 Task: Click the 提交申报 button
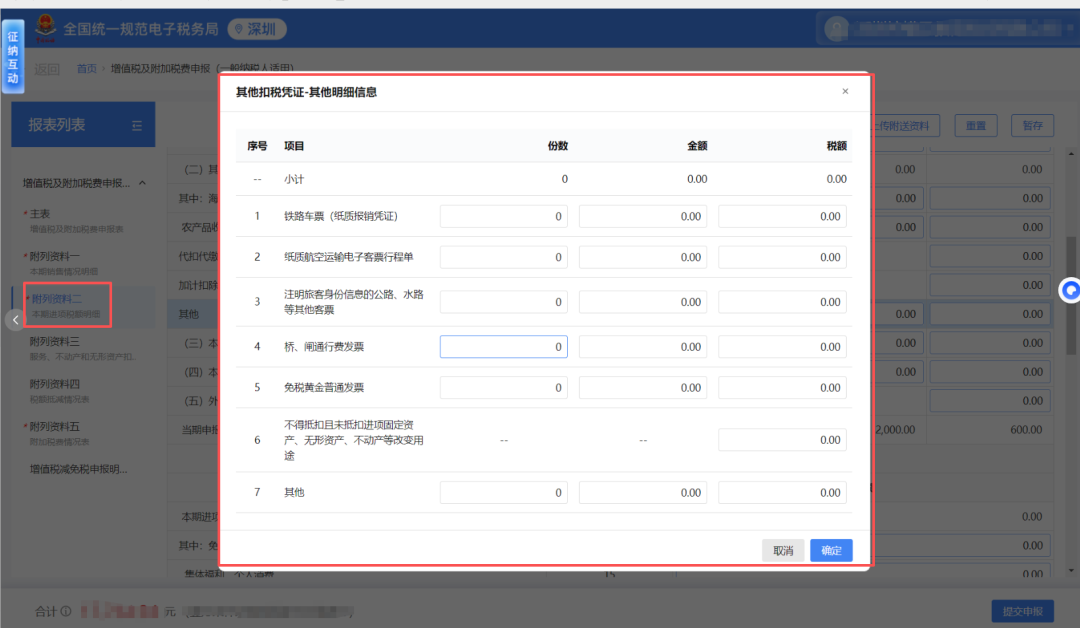[1022, 611]
